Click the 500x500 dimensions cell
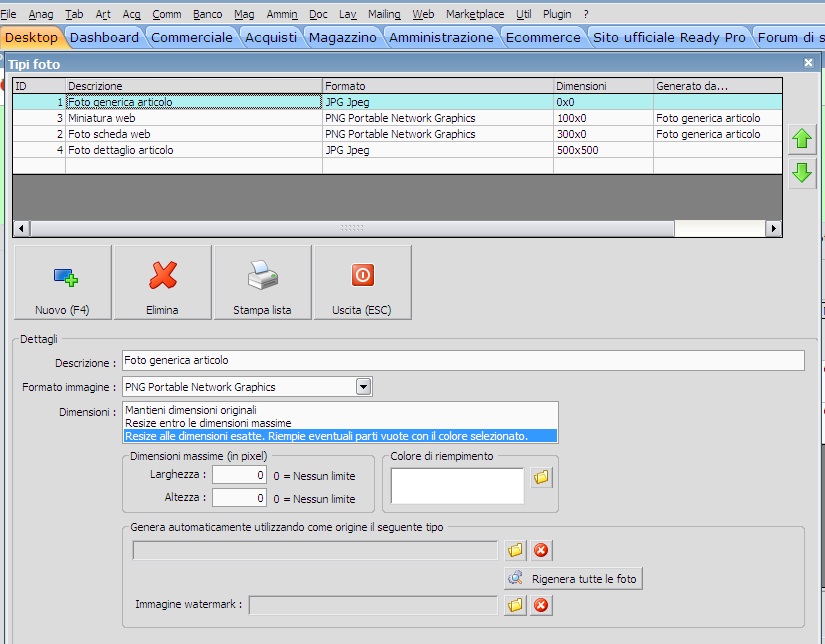Screen dimensions: 825x644 603,150
